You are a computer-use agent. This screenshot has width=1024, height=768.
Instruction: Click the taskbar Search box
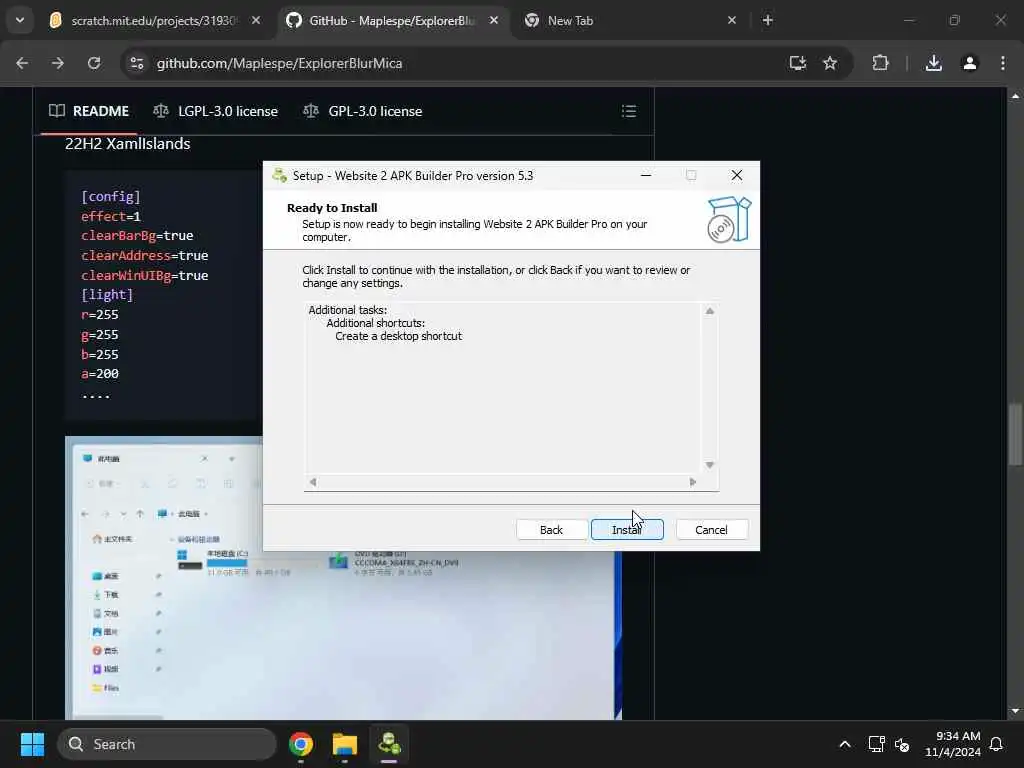[167, 744]
